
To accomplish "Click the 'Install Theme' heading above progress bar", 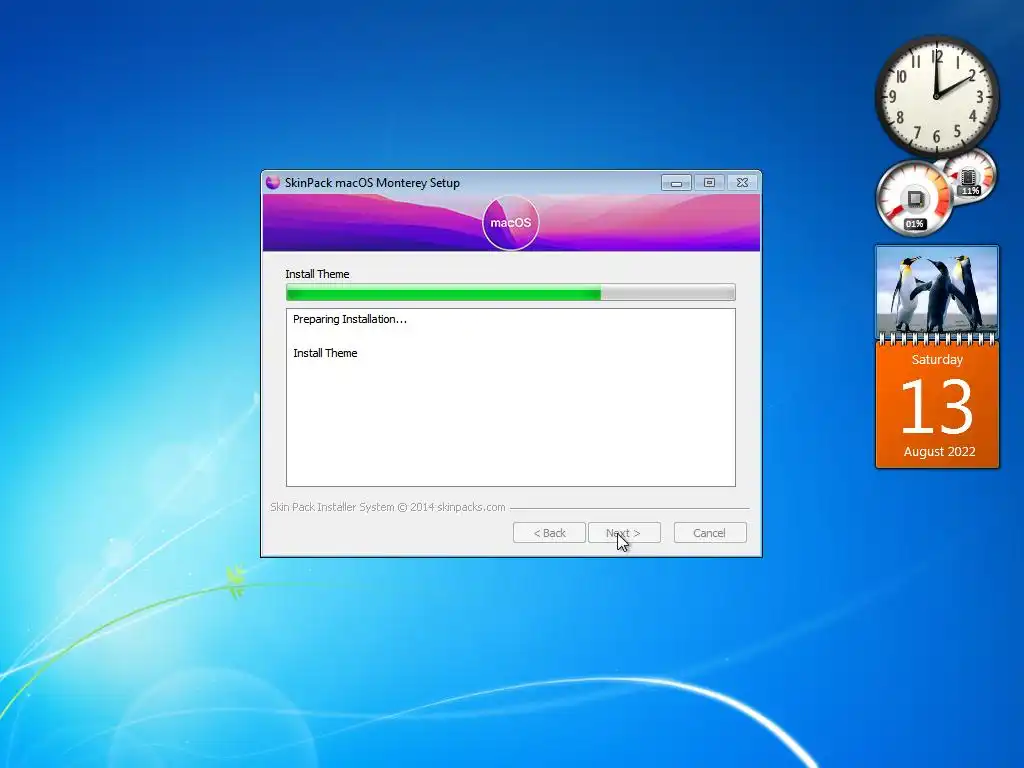I will [317, 274].
